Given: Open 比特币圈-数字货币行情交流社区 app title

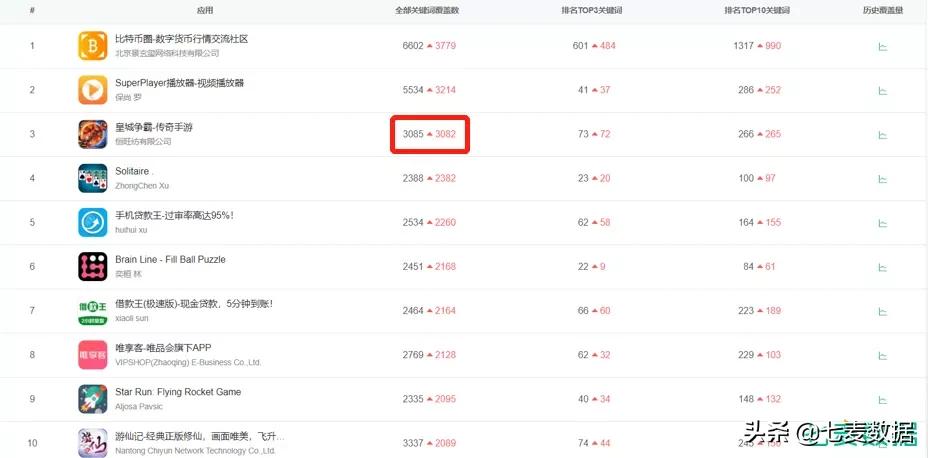Looking at the screenshot, I should [x=182, y=39].
